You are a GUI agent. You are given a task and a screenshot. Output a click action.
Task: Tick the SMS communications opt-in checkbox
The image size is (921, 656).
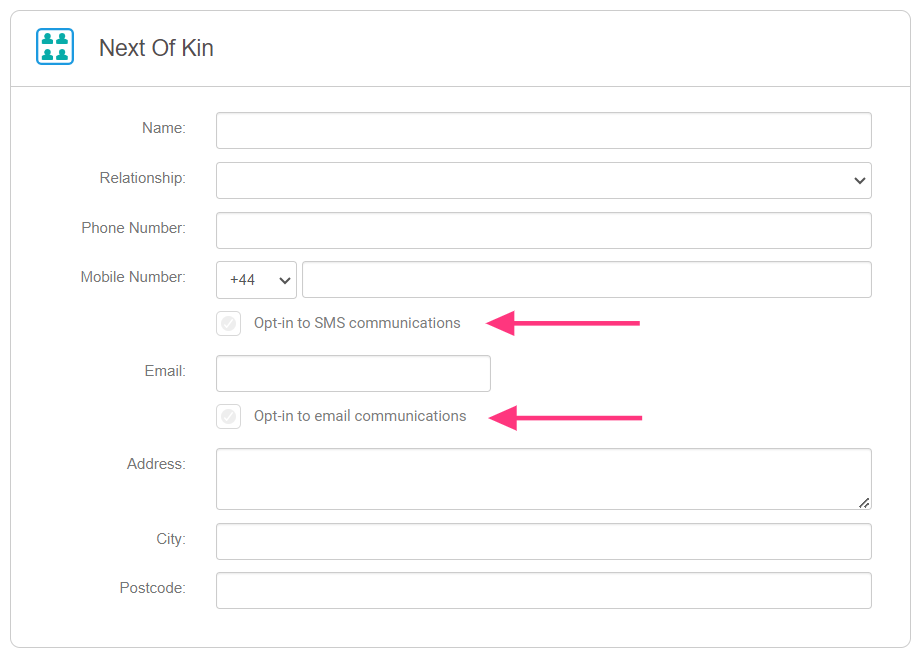229,324
